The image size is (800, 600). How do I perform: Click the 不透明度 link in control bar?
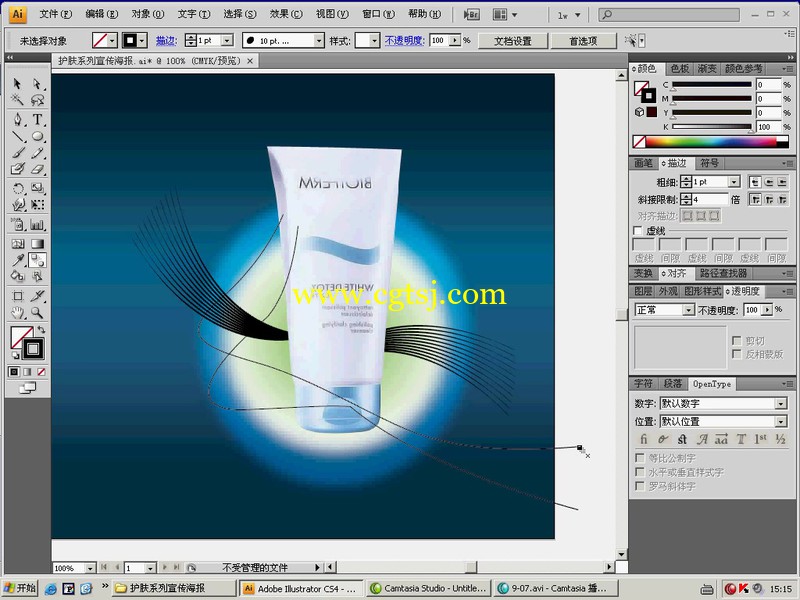pyautogui.click(x=405, y=40)
